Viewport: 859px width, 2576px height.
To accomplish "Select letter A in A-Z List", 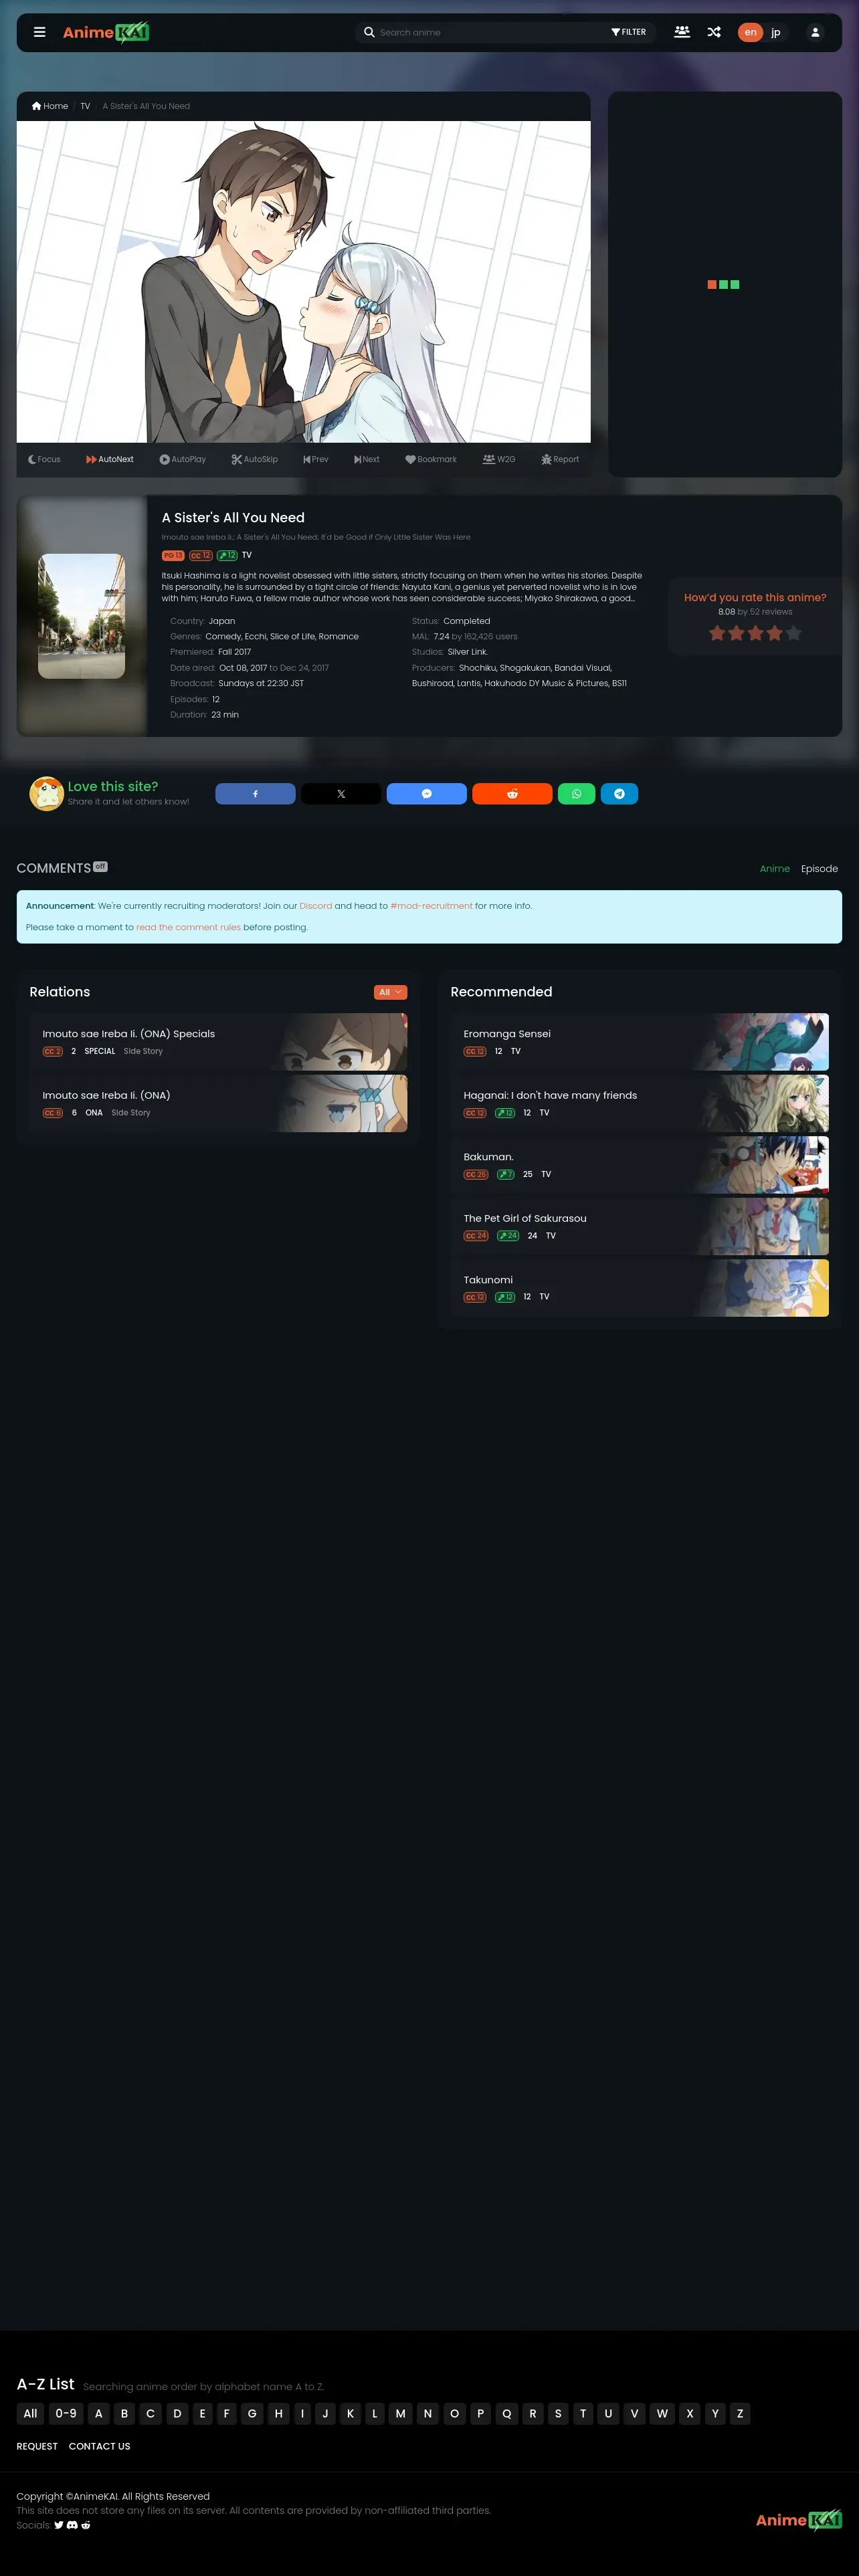I will [98, 2413].
